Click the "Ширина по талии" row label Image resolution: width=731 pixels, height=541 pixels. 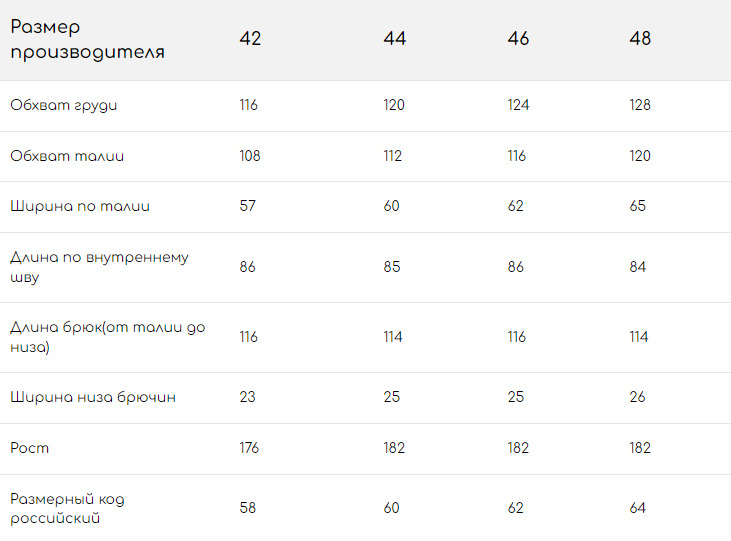(x=80, y=206)
